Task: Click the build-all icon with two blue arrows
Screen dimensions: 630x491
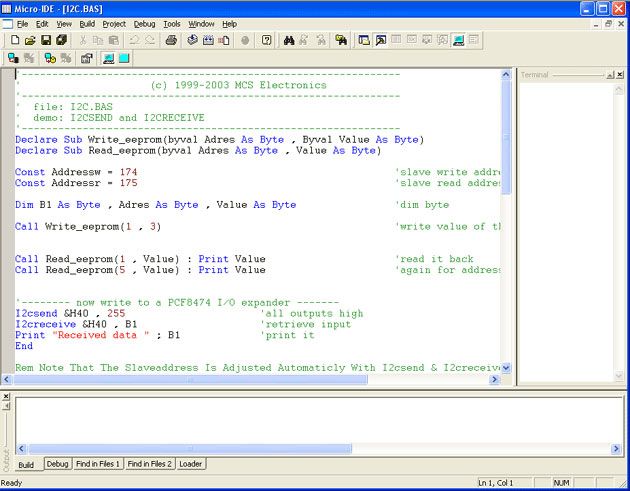Action: pos(208,40)
